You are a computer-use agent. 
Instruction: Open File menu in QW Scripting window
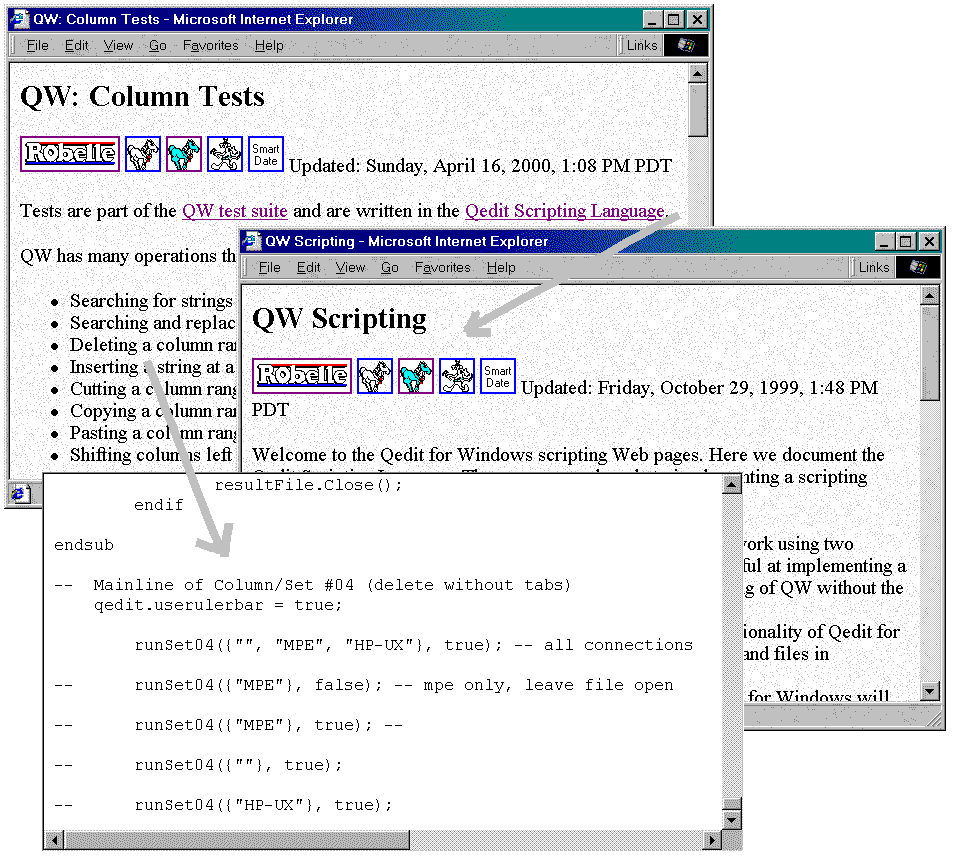(x=269, y=267)
